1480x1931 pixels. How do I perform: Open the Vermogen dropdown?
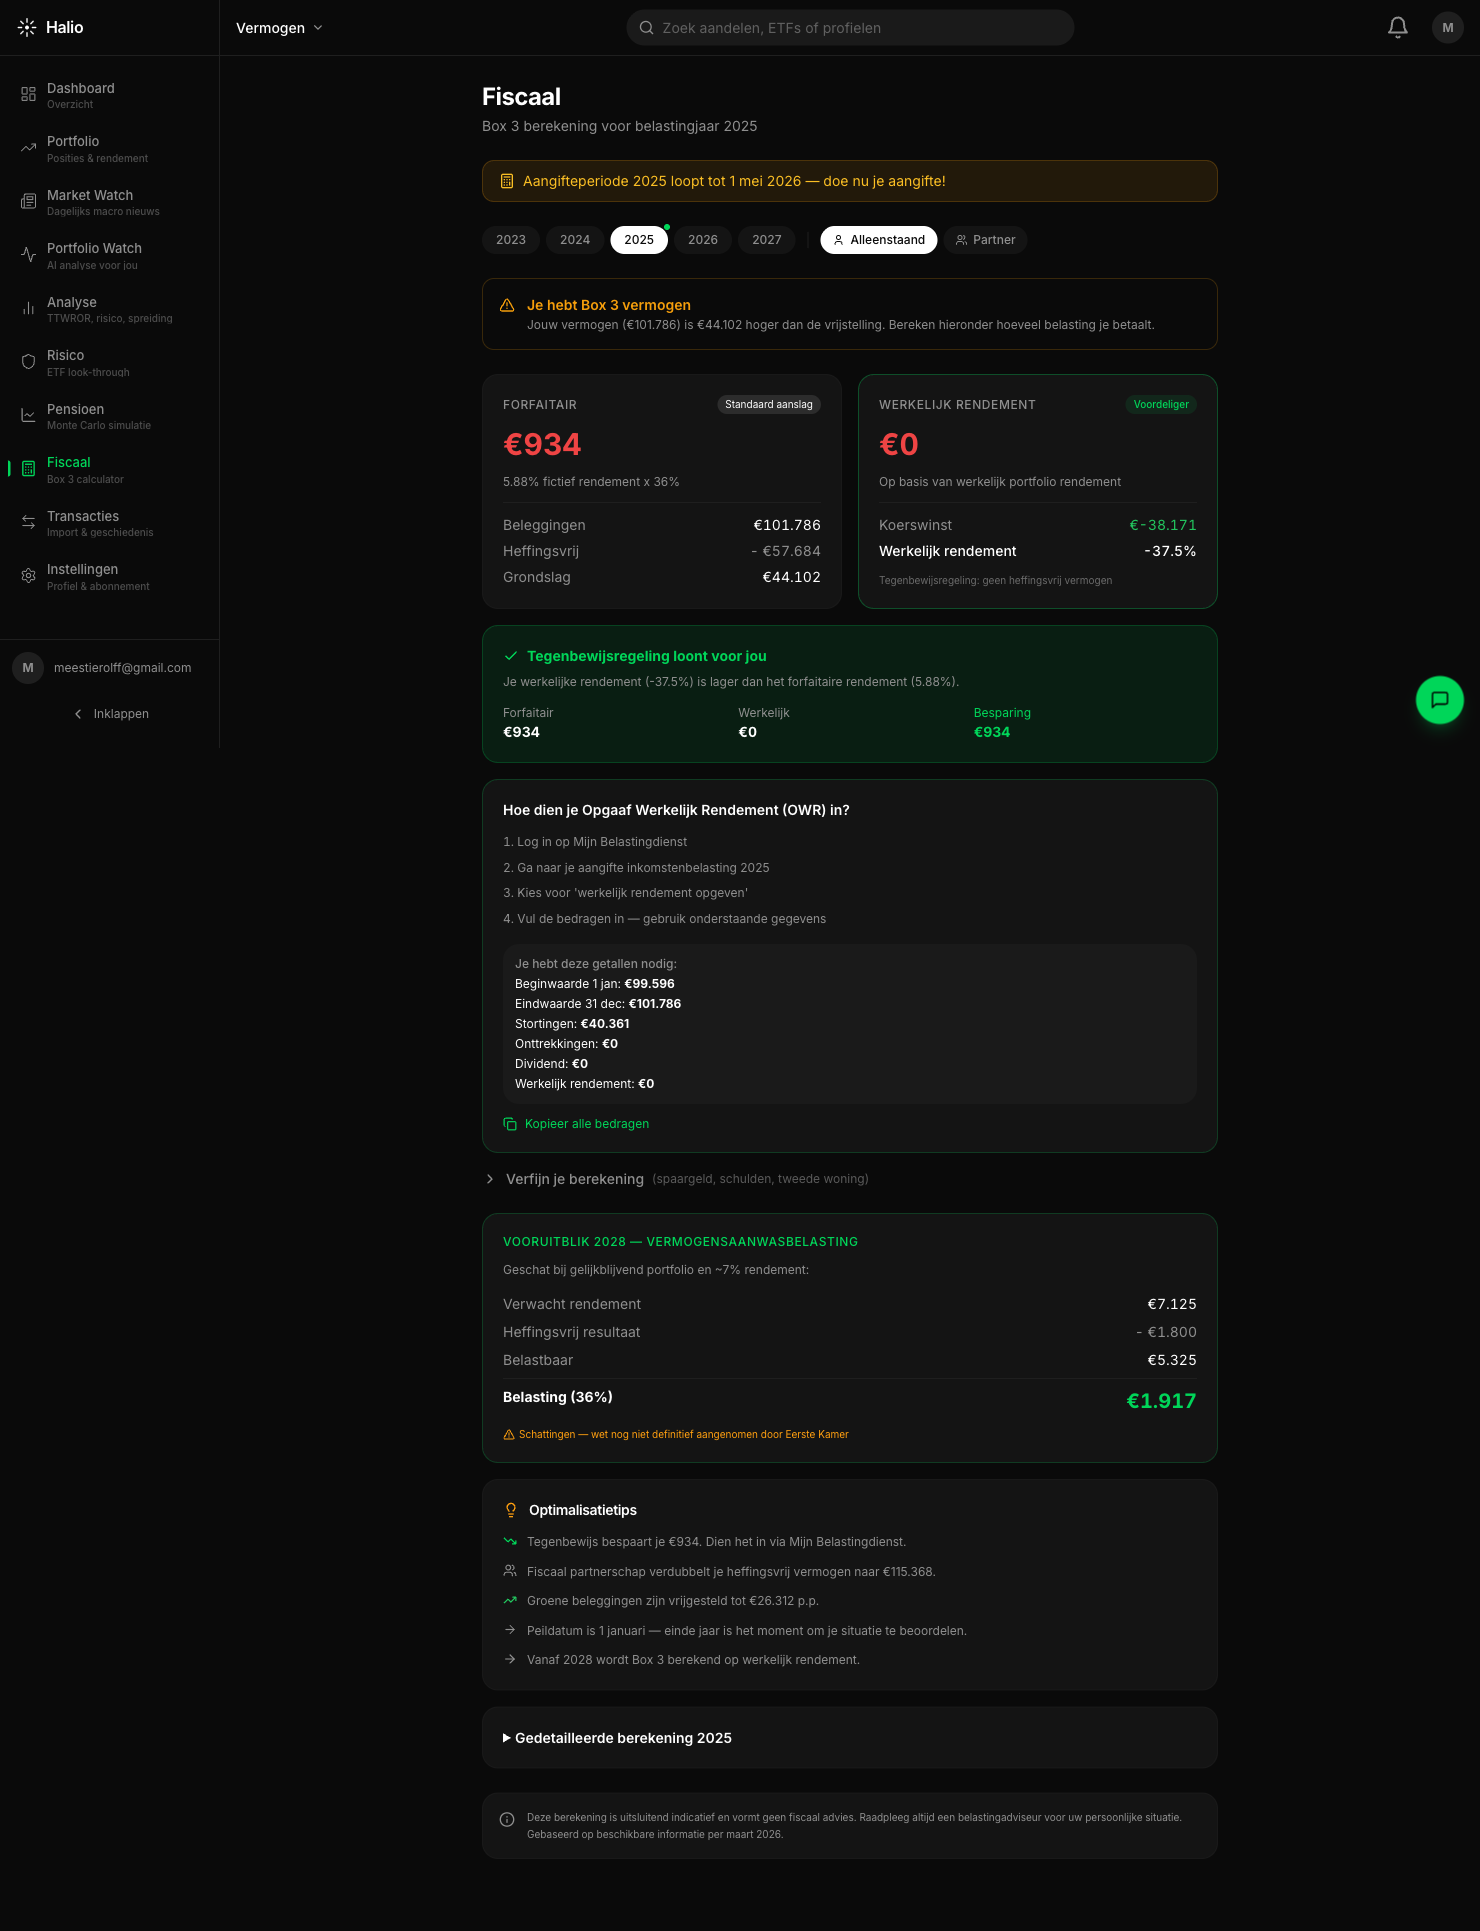pos(279,28)
